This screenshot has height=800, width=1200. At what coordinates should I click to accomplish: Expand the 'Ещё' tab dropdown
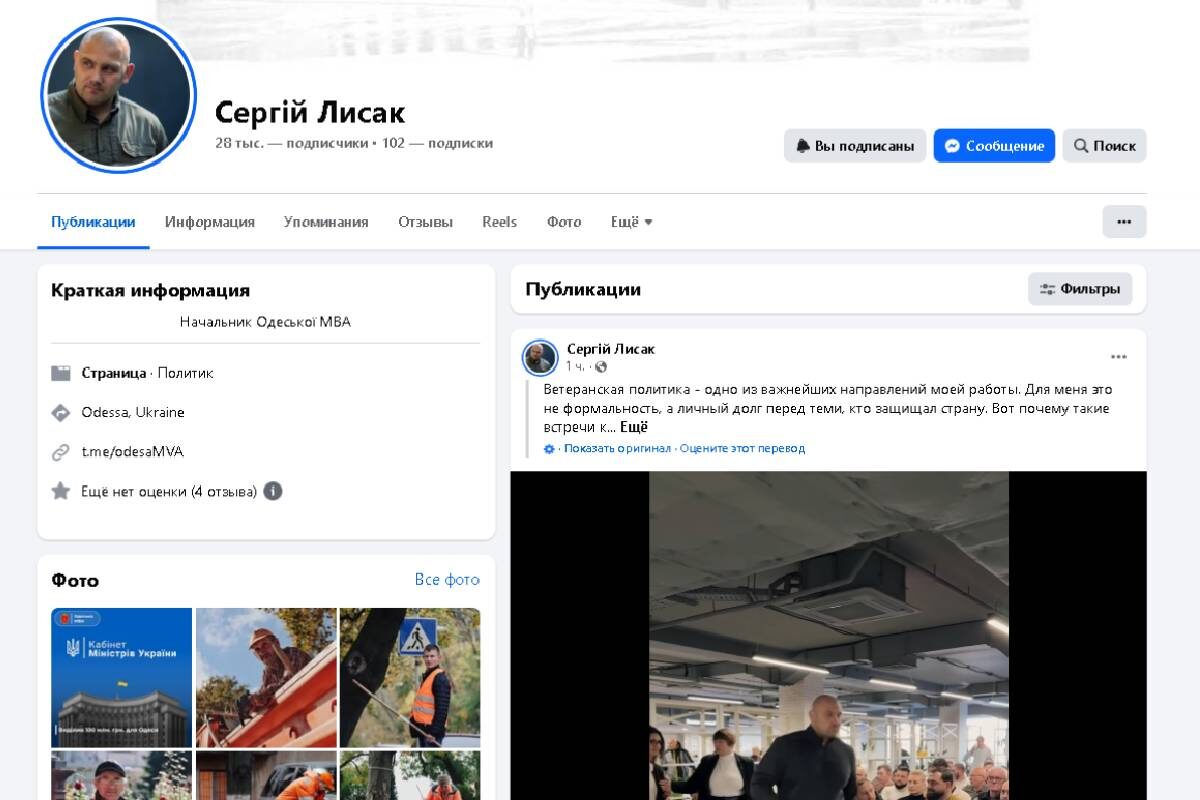tap(632, 222)
